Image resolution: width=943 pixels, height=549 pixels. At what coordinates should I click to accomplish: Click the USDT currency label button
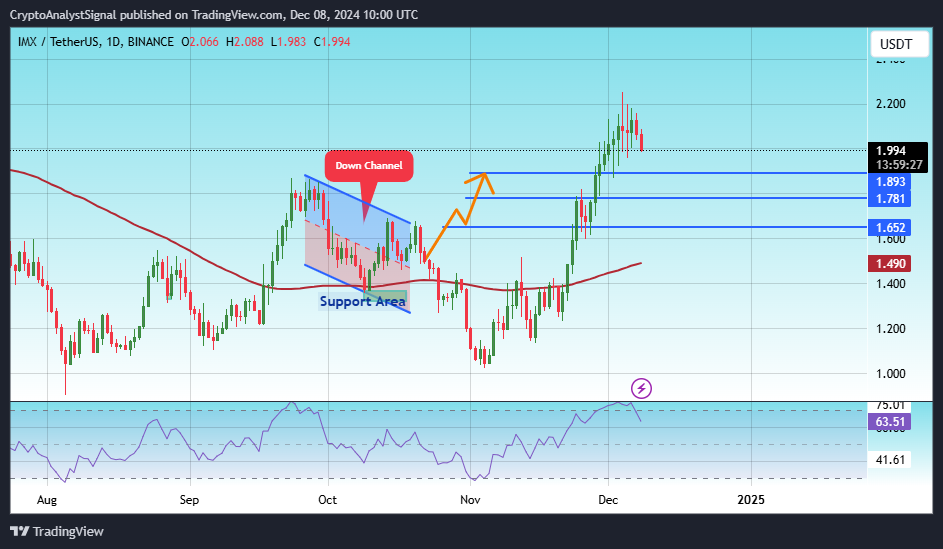(898, 44)
